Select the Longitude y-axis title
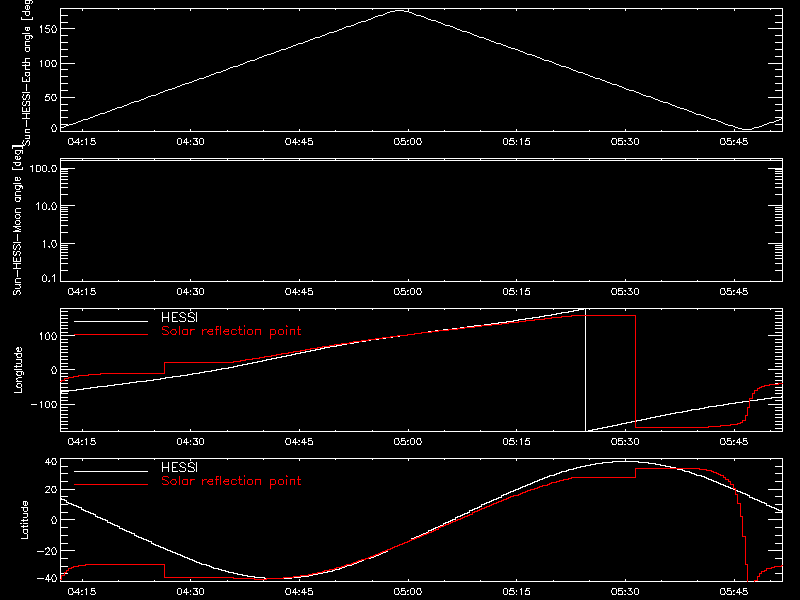800x600 pixels. point(18,370)
